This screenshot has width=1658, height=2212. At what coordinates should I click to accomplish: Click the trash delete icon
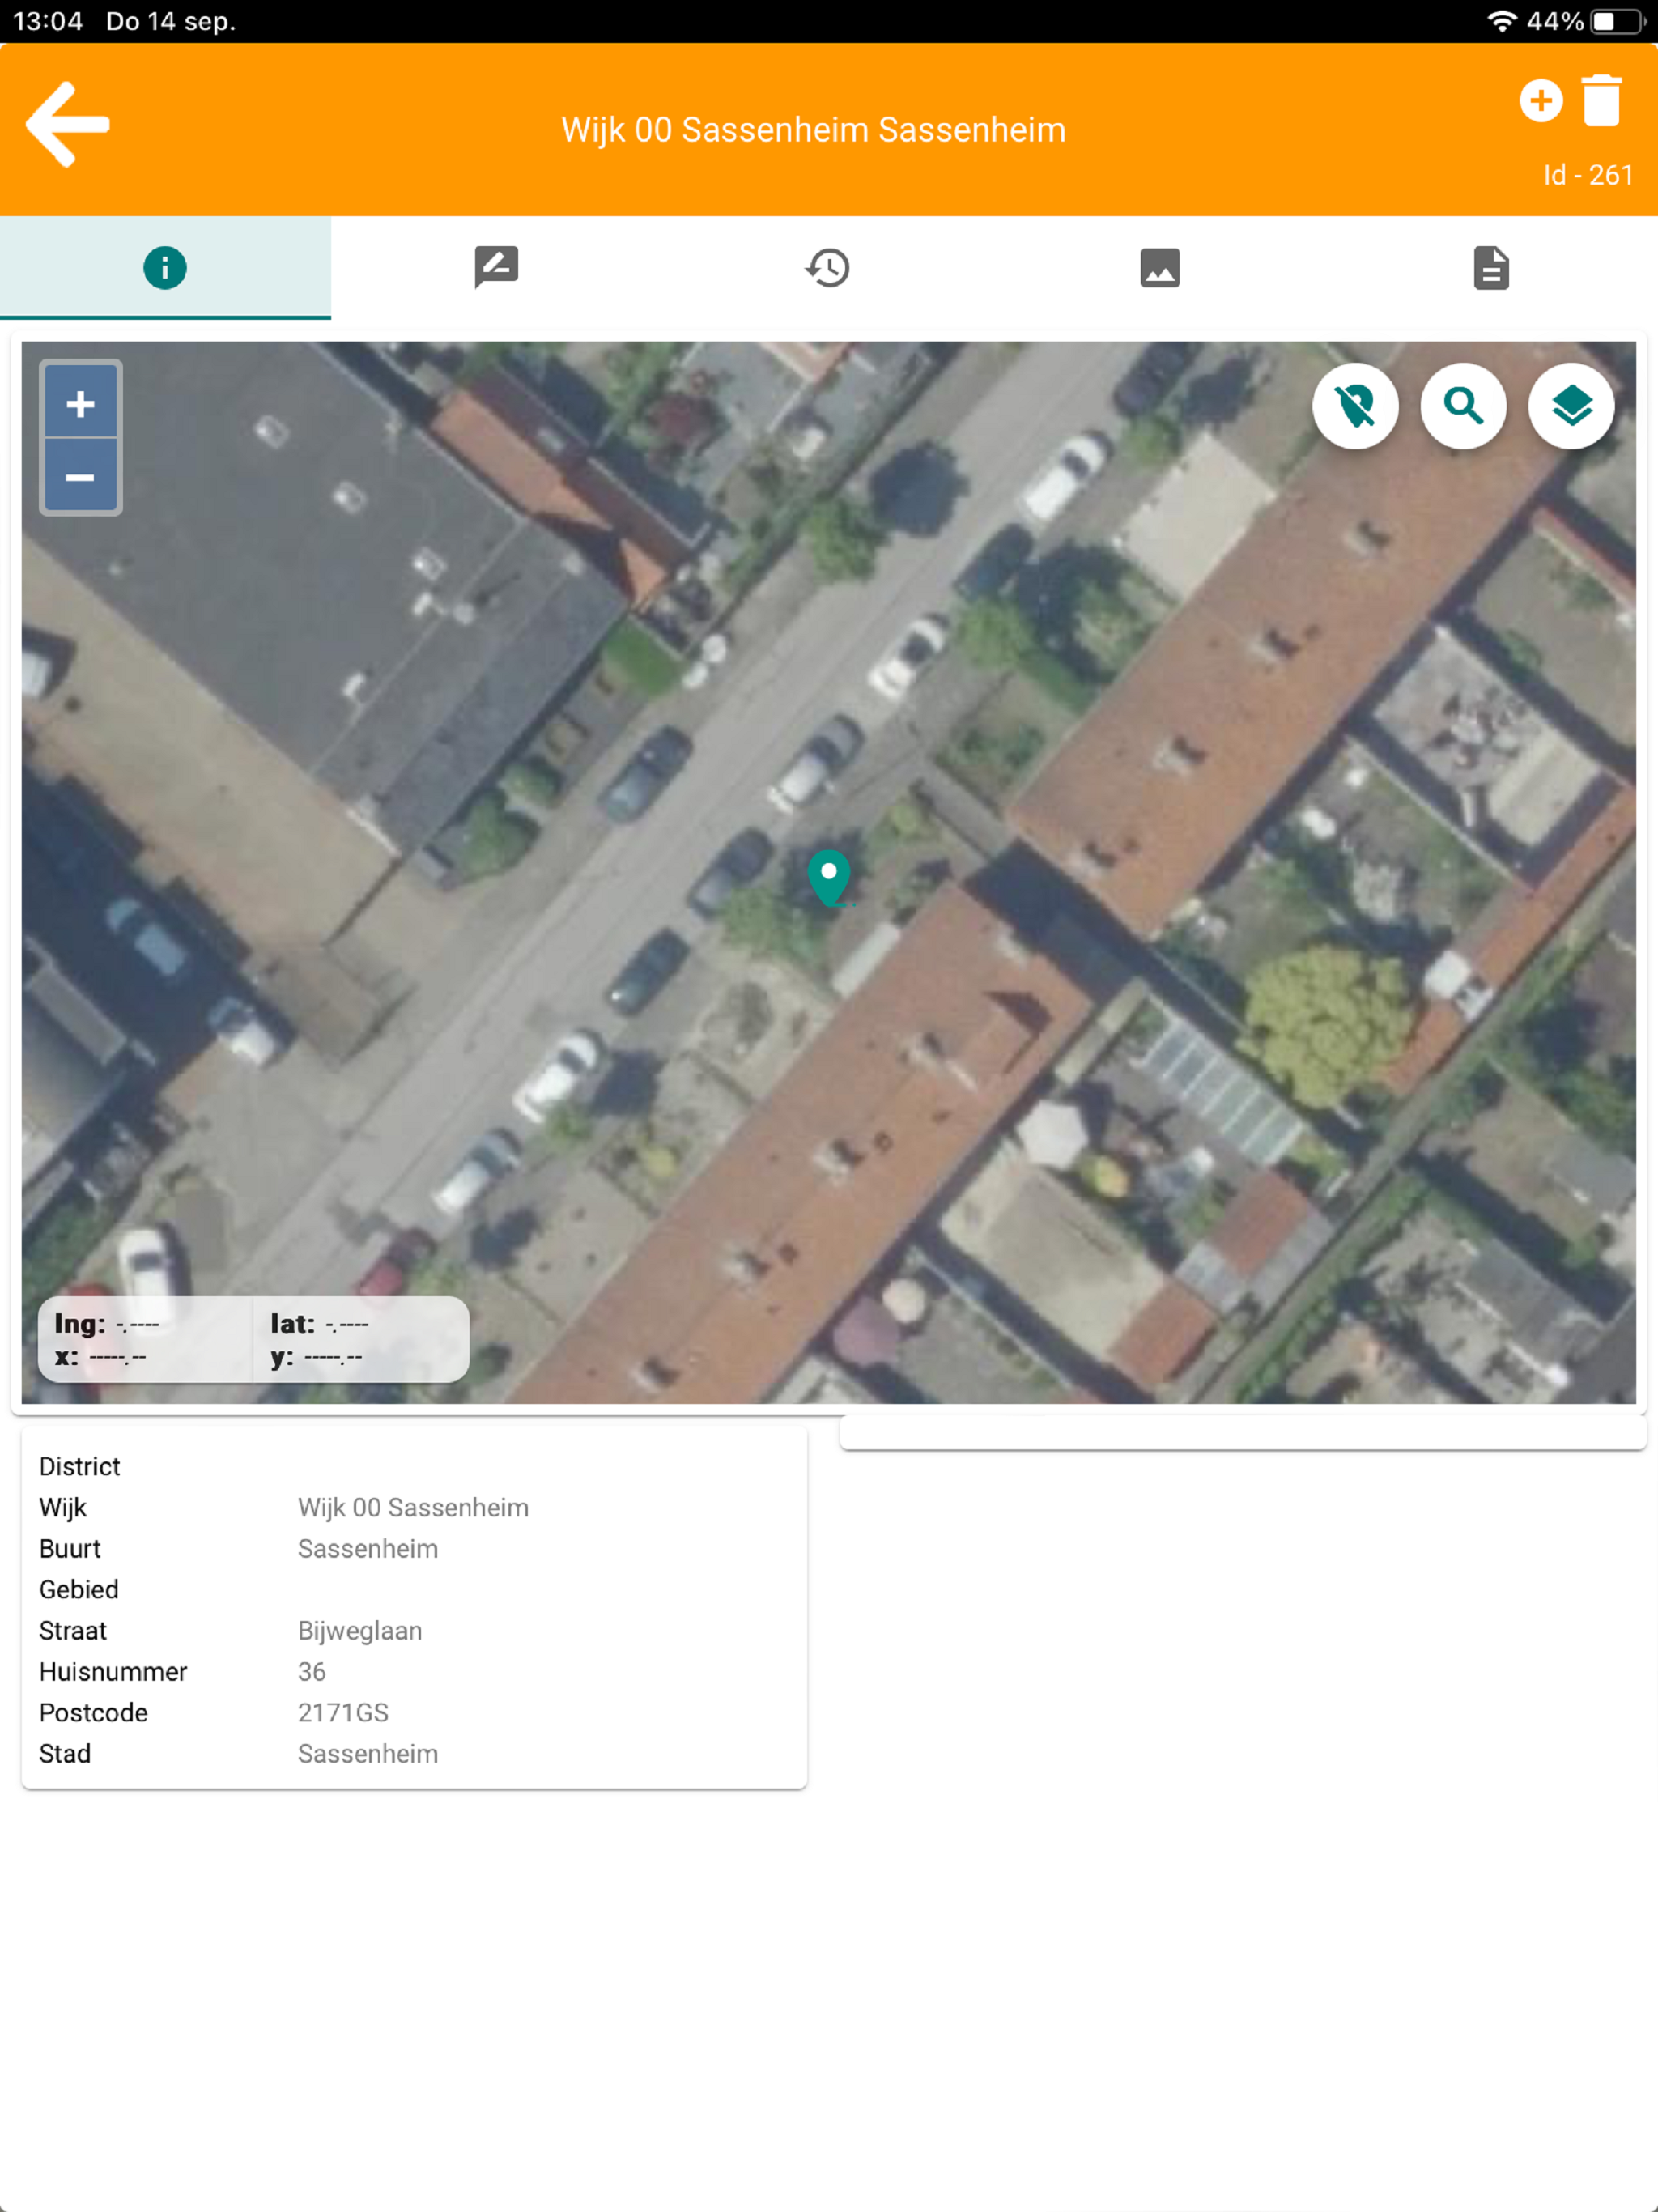click(x=1601, y=100)
